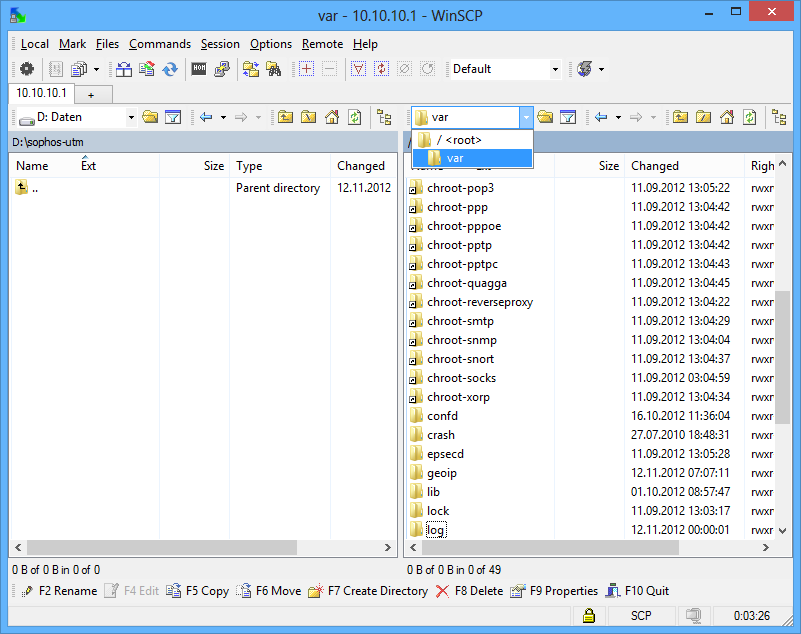Go back in remote panel history
801x634 pixels.
(601, 117)
